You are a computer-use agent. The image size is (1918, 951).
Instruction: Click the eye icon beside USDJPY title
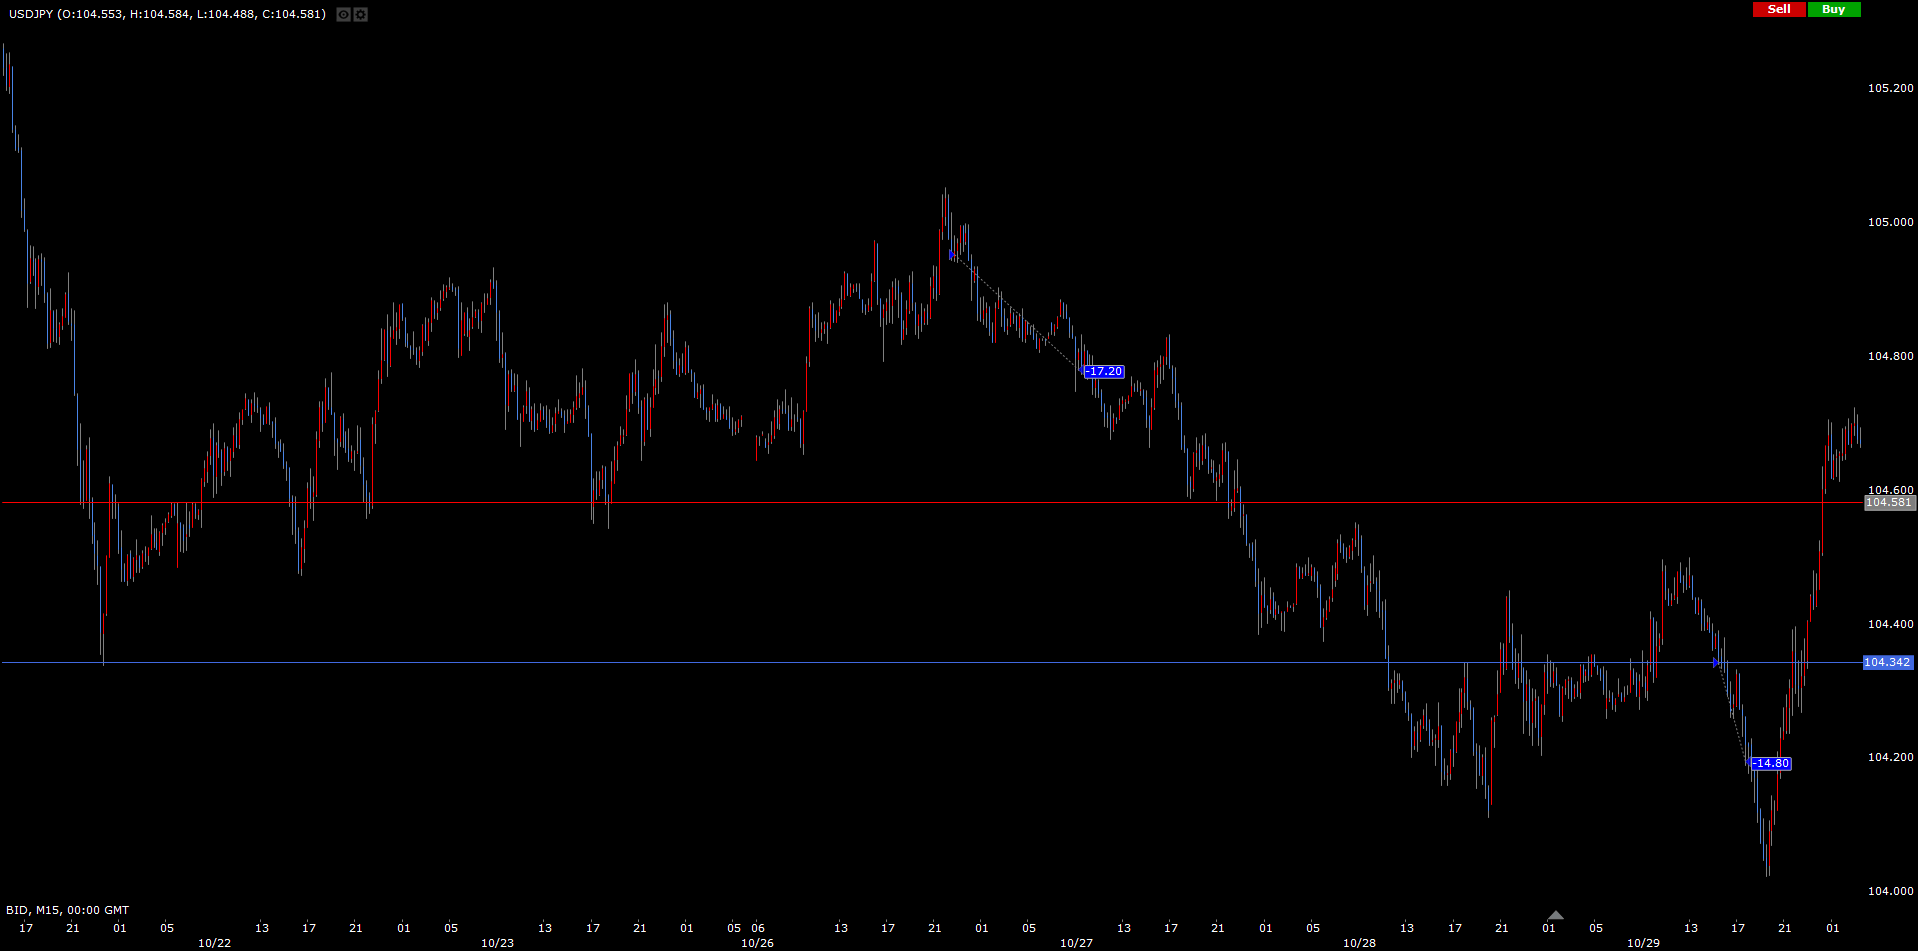point(343,15)
